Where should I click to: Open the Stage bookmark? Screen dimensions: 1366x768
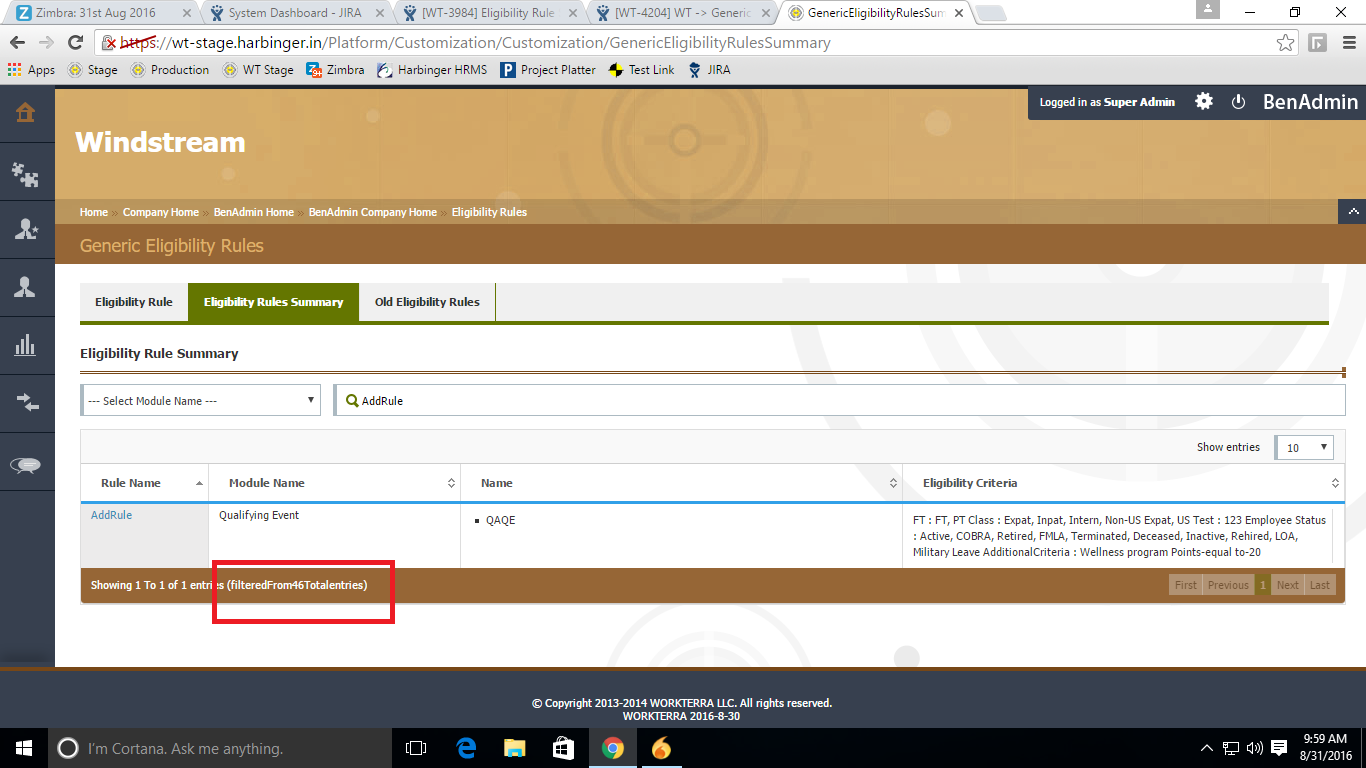pos(93,70)
